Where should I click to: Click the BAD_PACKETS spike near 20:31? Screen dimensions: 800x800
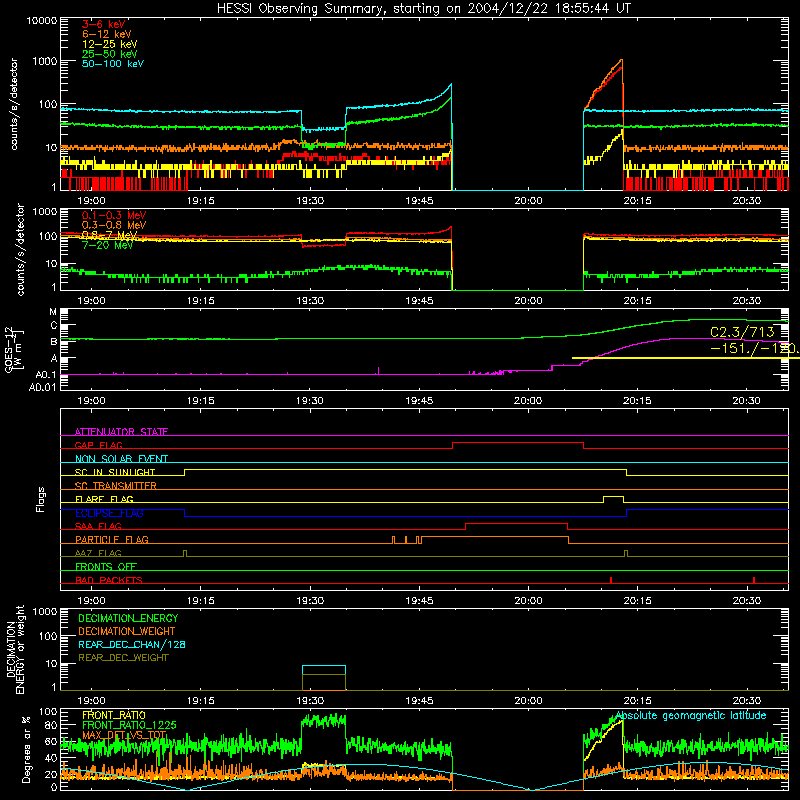(754, 580)
